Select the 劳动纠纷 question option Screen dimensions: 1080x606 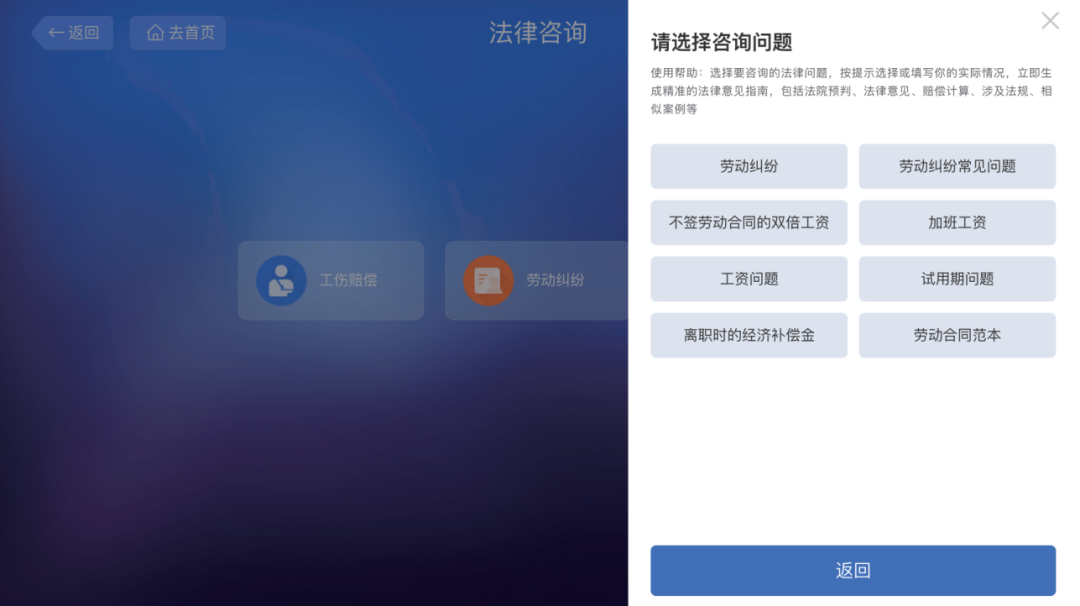pyautogui.click(x=749, y=166)
